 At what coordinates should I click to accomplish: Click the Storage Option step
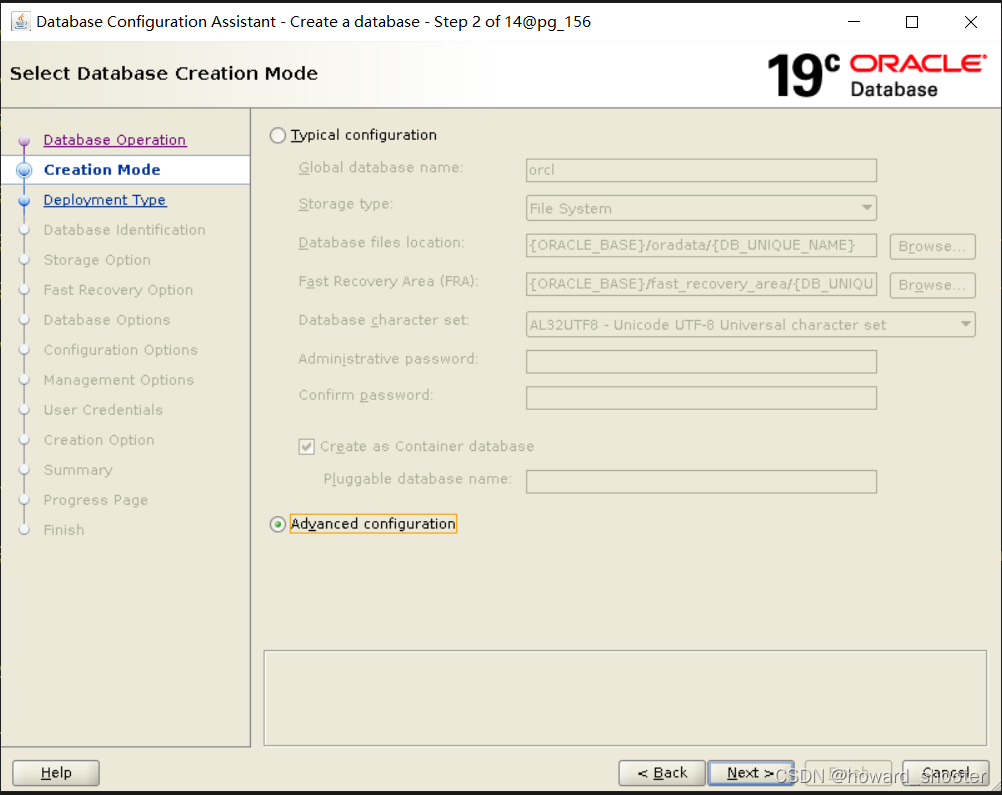coord(97,260)
